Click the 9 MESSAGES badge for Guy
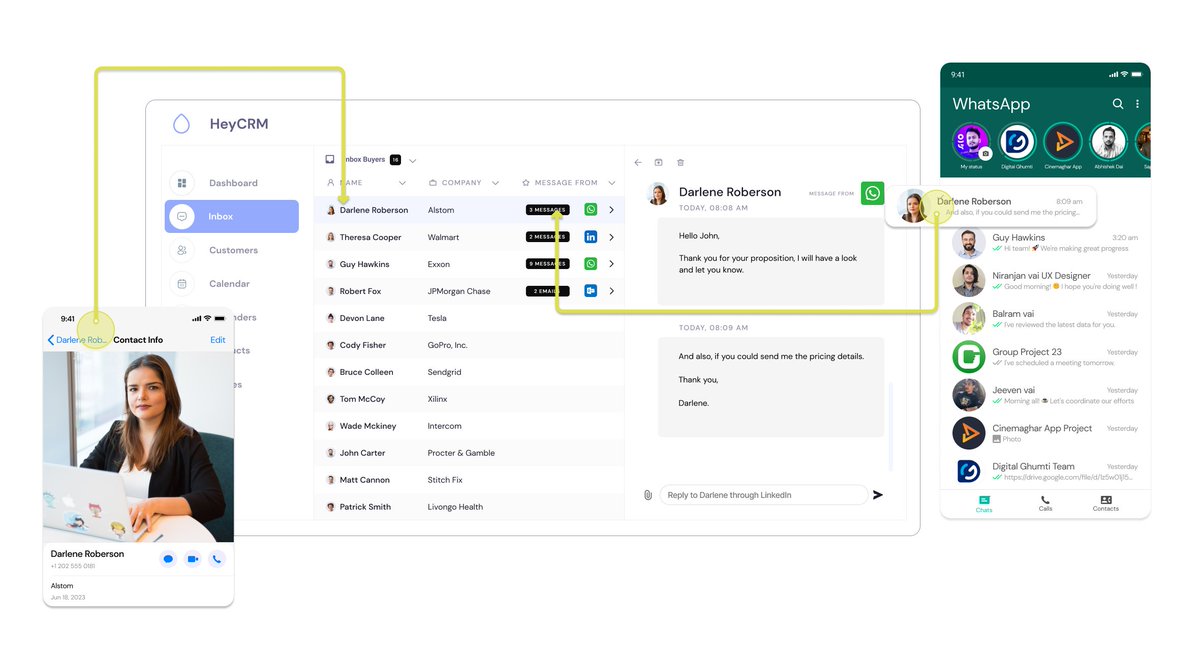This screenshot has height=651, width=1200. click(x=548, y=264)
